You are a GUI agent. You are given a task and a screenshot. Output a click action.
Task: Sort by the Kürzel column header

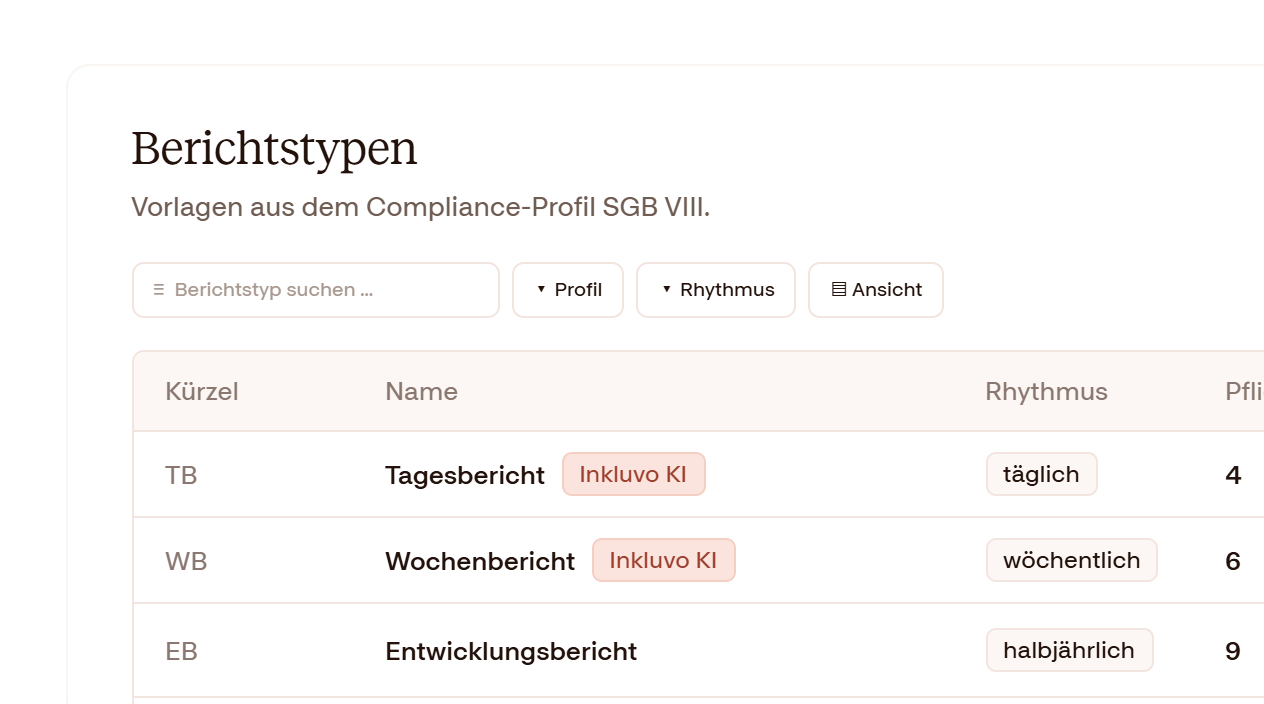click(x=202, y=391)
